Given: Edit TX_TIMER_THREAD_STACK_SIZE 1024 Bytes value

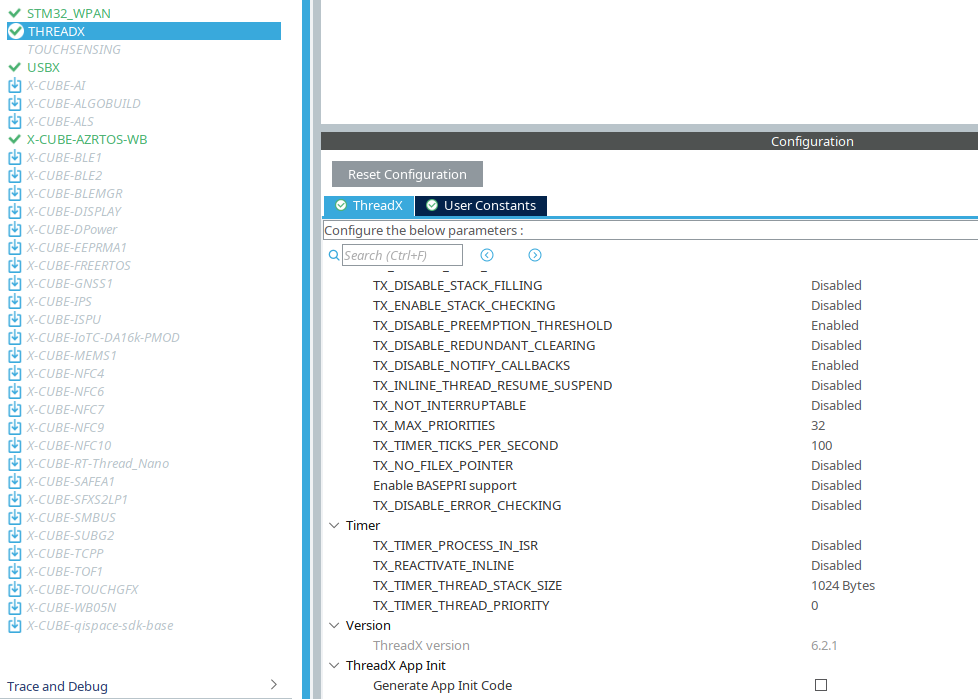Looking at the screenshot, I should 843,586.
